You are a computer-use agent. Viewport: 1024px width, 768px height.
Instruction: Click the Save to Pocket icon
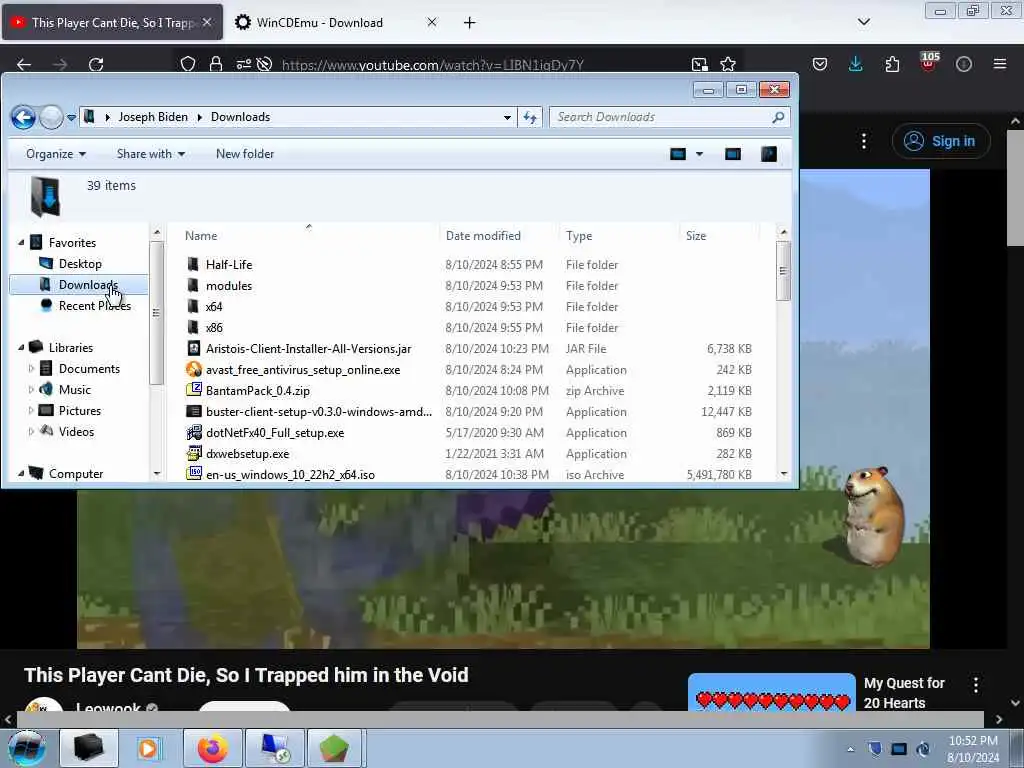820,64
